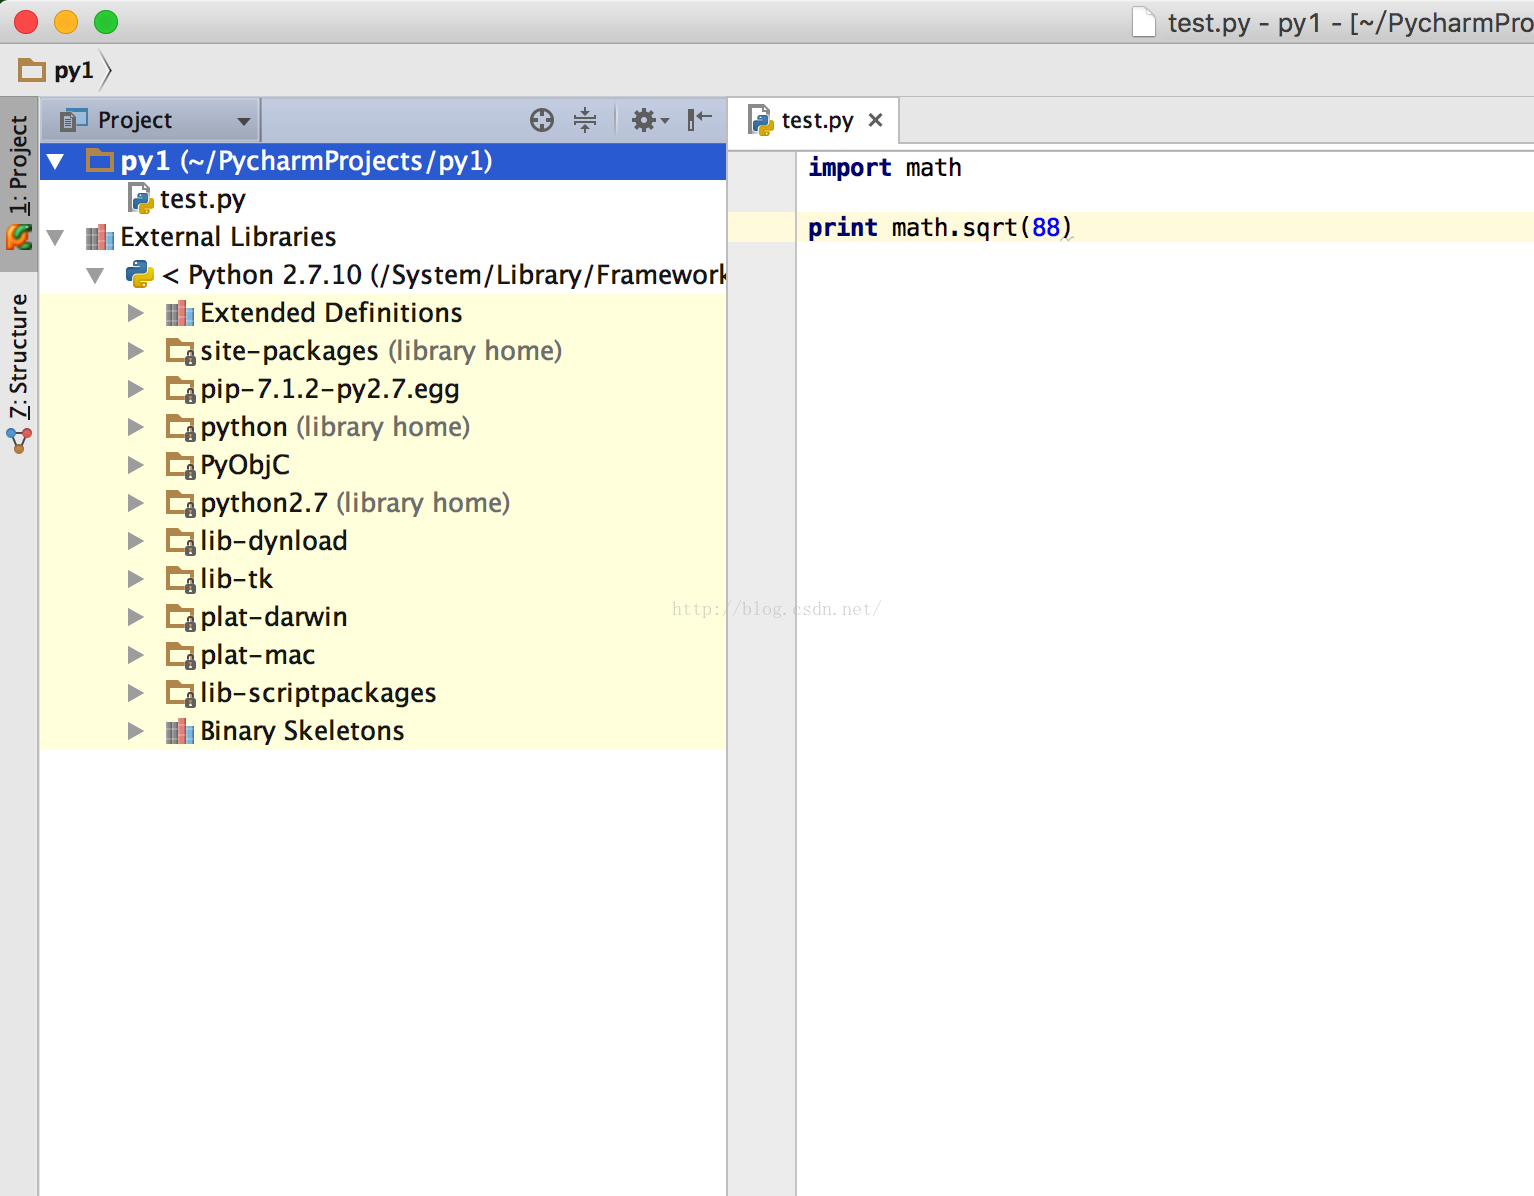Expand the lib-scriptpackages folder
This screenshot has width=1534, height=1196.
click(135, 693)
